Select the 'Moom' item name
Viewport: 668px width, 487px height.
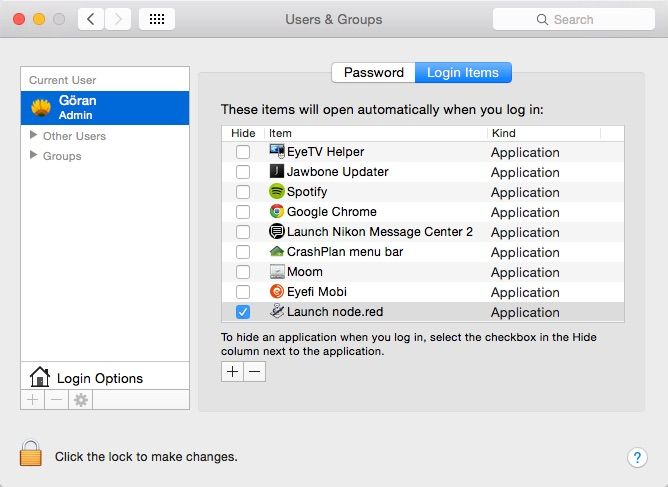[x=305, y=271]
